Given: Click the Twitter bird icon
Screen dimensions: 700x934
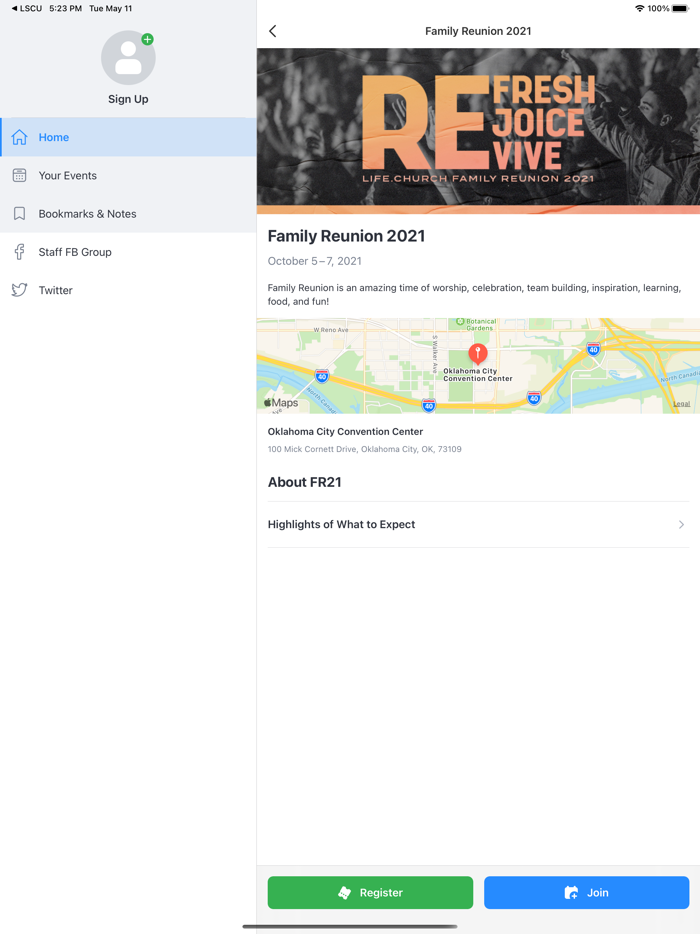Looking at the screenshot, I should pos(20,290).
